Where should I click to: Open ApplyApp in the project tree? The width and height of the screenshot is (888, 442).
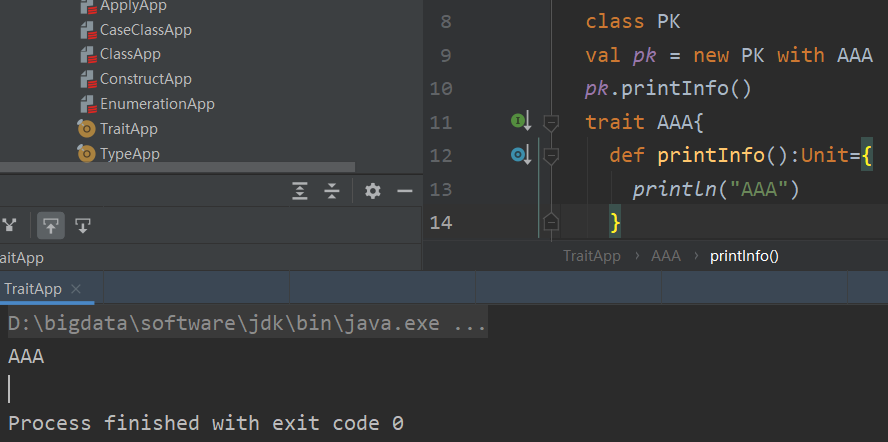[133, 6]
